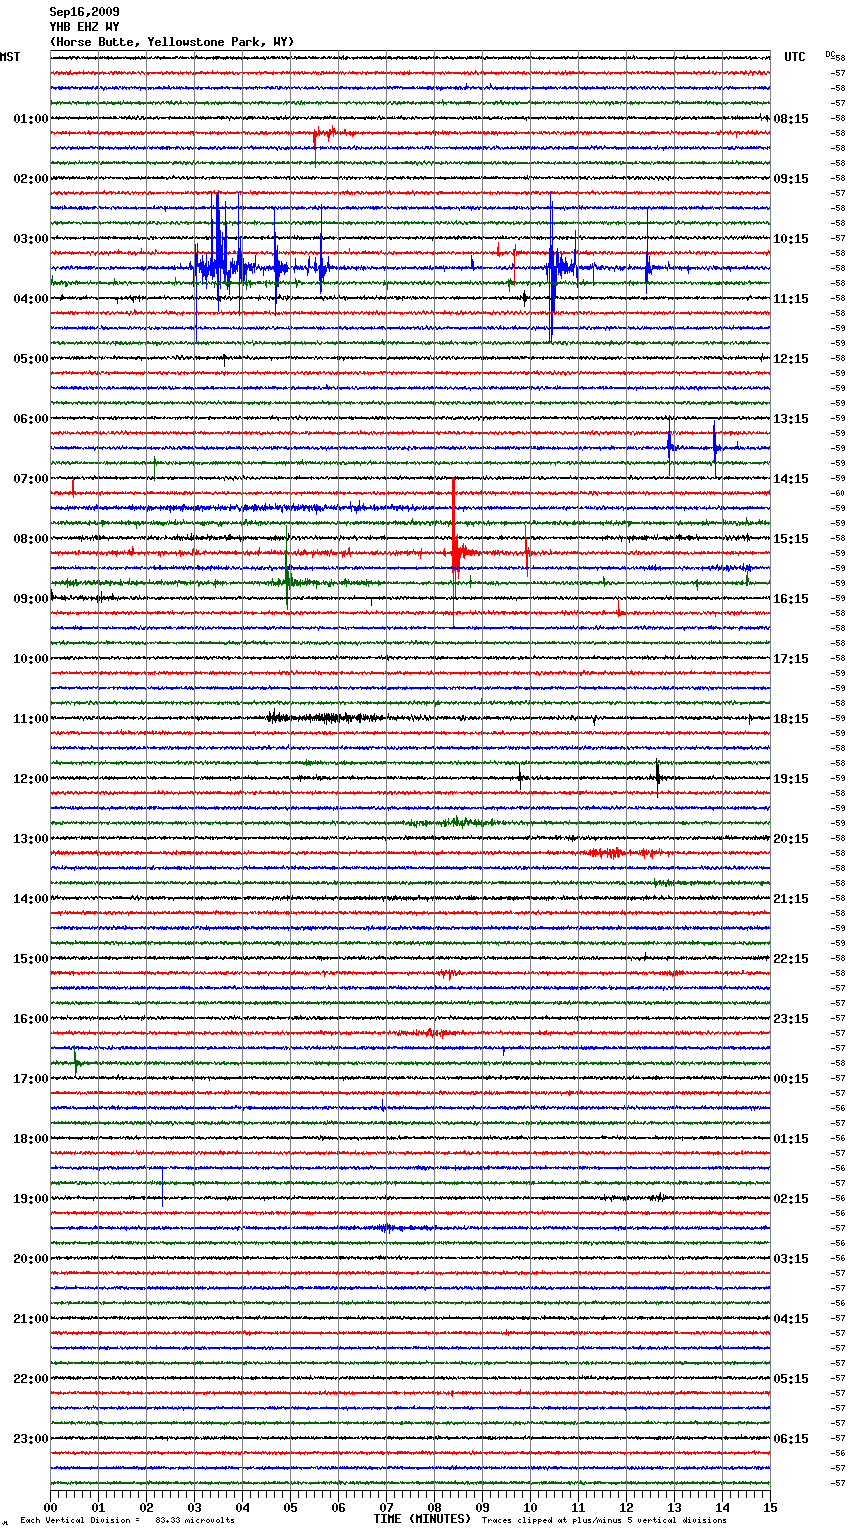
Task: Select the 21:00 MST row label
Action: pyautogui.click(x=30, y=1319)
